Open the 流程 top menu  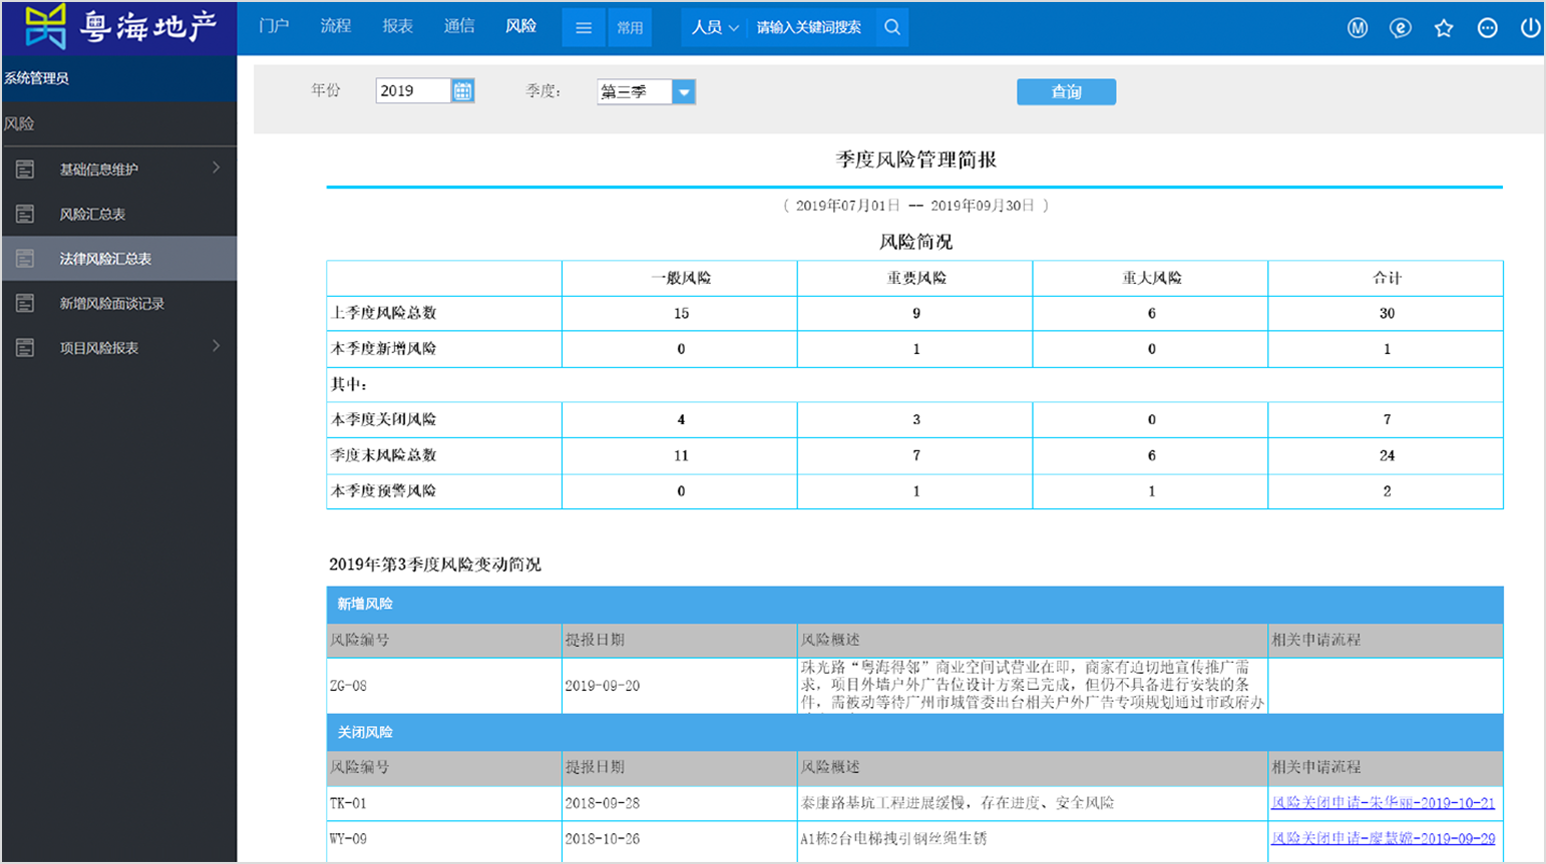(x=335, y=26)
